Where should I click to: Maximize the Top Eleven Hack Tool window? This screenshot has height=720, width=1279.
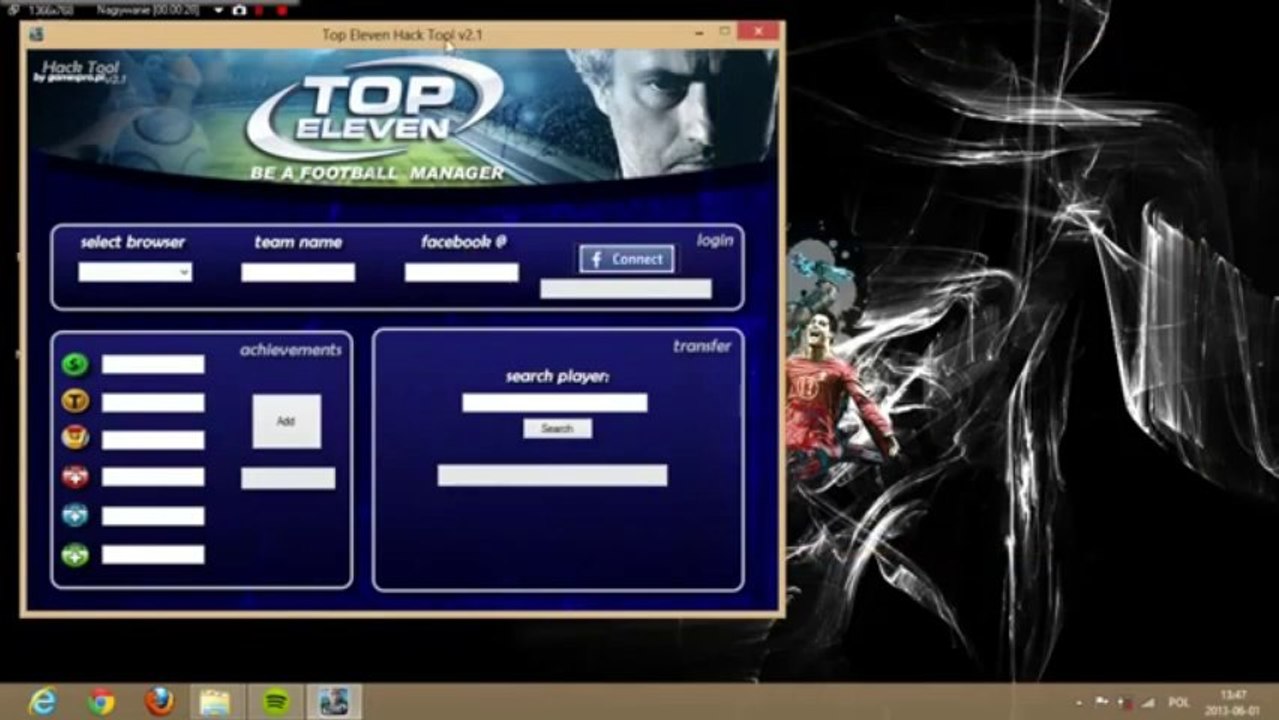[x=725, y=33]
